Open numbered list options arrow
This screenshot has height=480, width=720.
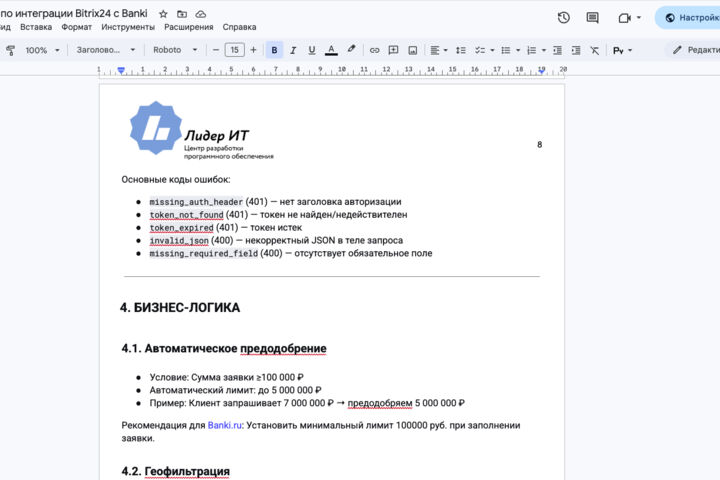(x=544, y=50)
